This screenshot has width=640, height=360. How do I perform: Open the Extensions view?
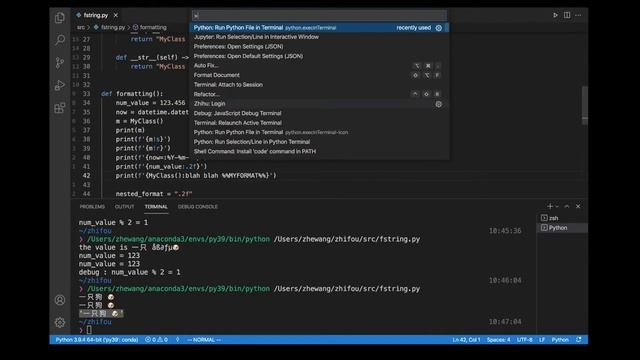[x=60, y=108]
